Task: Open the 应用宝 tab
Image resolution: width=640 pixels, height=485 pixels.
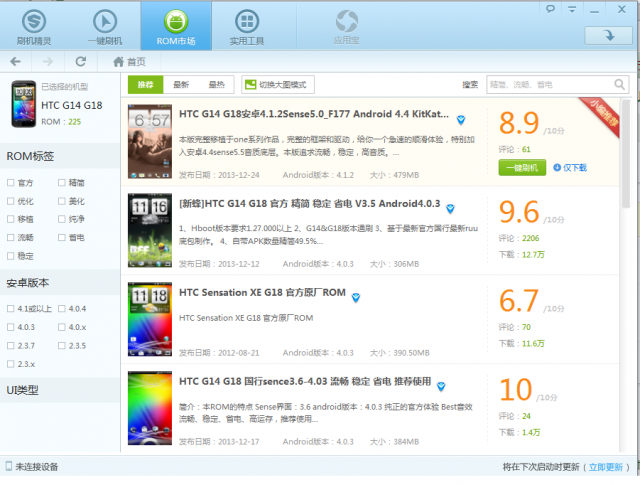Action: pyautogui.click(x=347, y=27)
